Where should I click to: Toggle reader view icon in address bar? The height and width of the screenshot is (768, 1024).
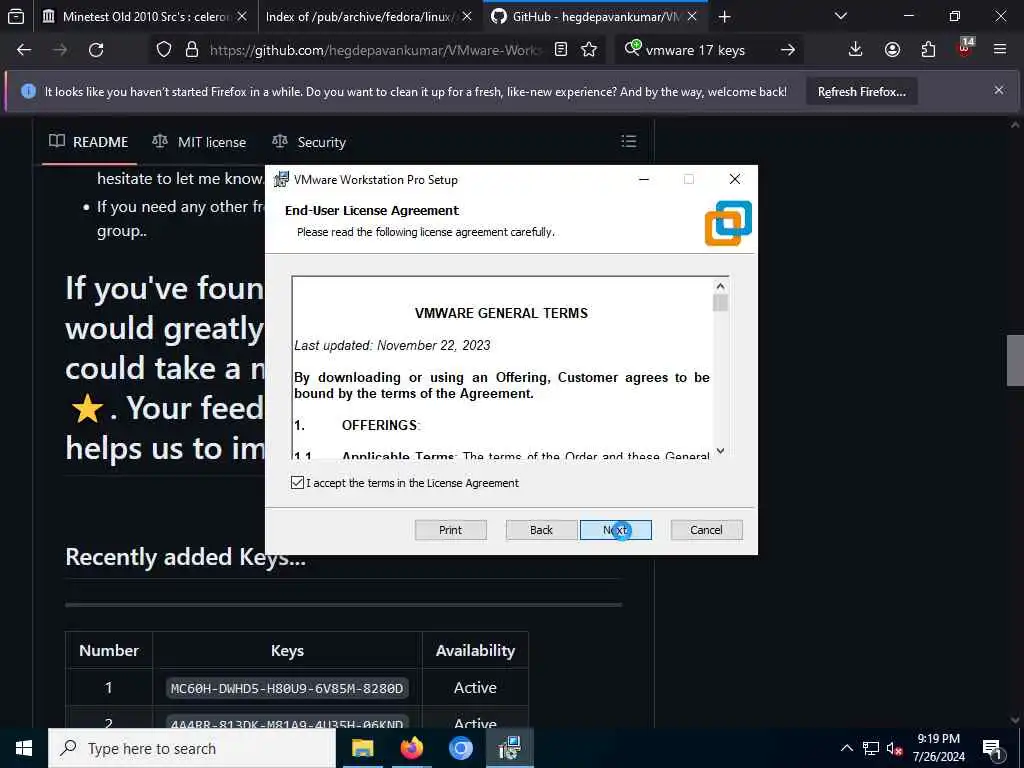561,50
